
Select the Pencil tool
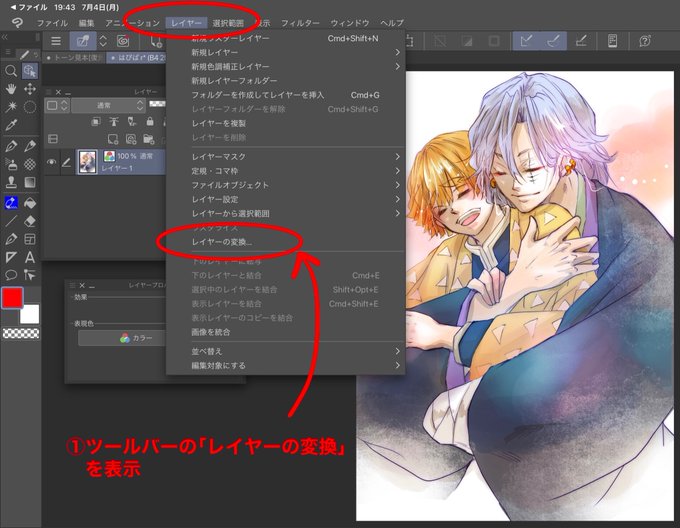[30, 146]
